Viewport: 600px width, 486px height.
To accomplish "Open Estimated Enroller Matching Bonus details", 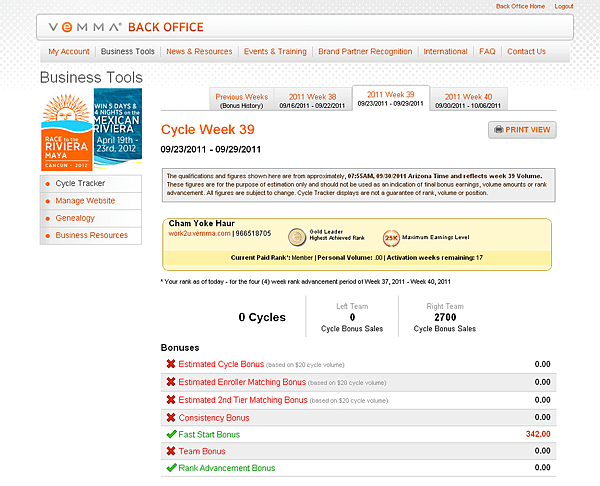I will [x=242, y=382].
